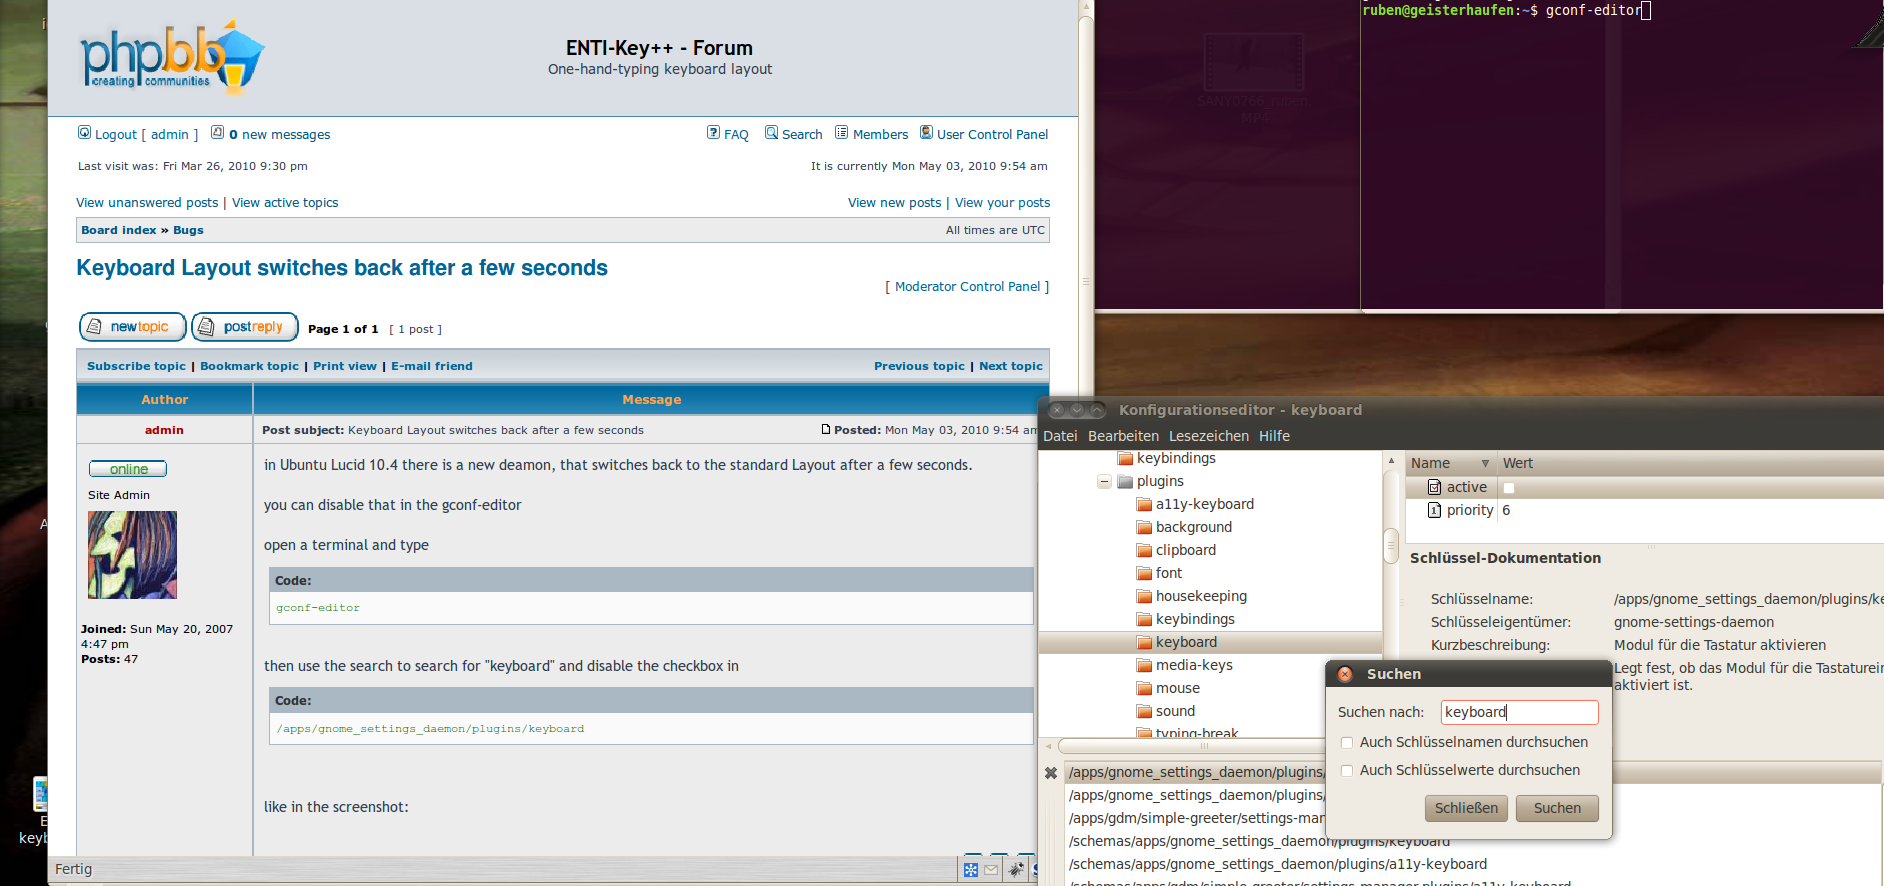Open the Moderator Control Panel link
1884x886 pixels.
click(x=967, y=286)
